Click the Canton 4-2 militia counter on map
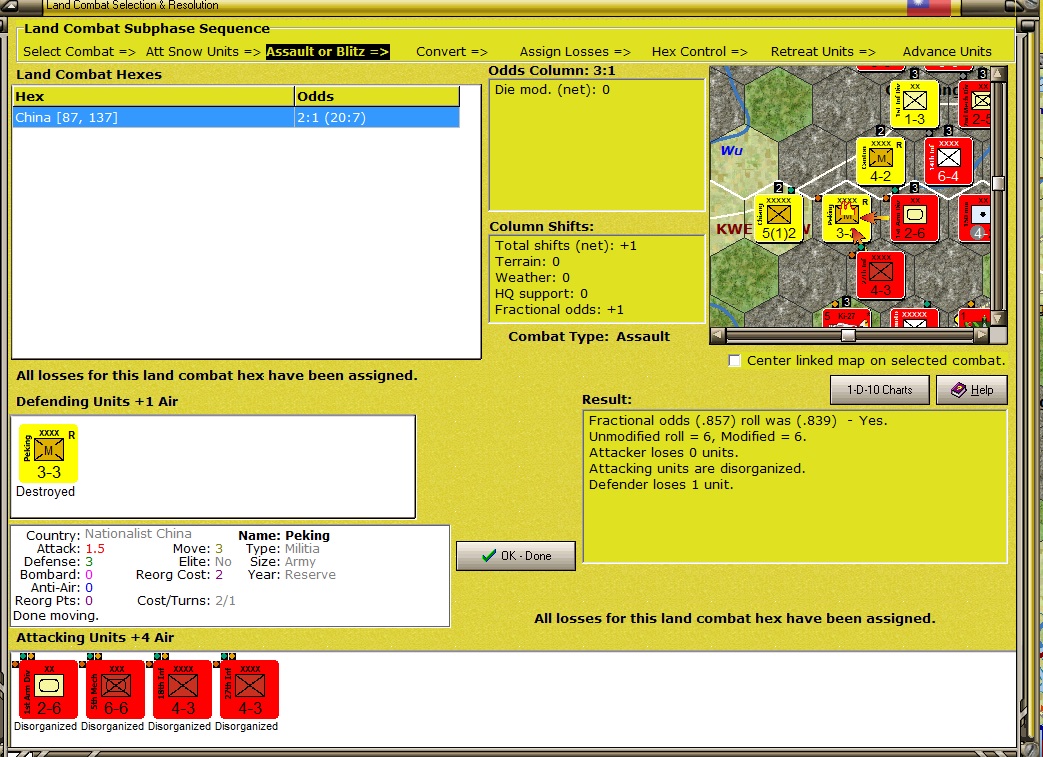 (880, 161)
